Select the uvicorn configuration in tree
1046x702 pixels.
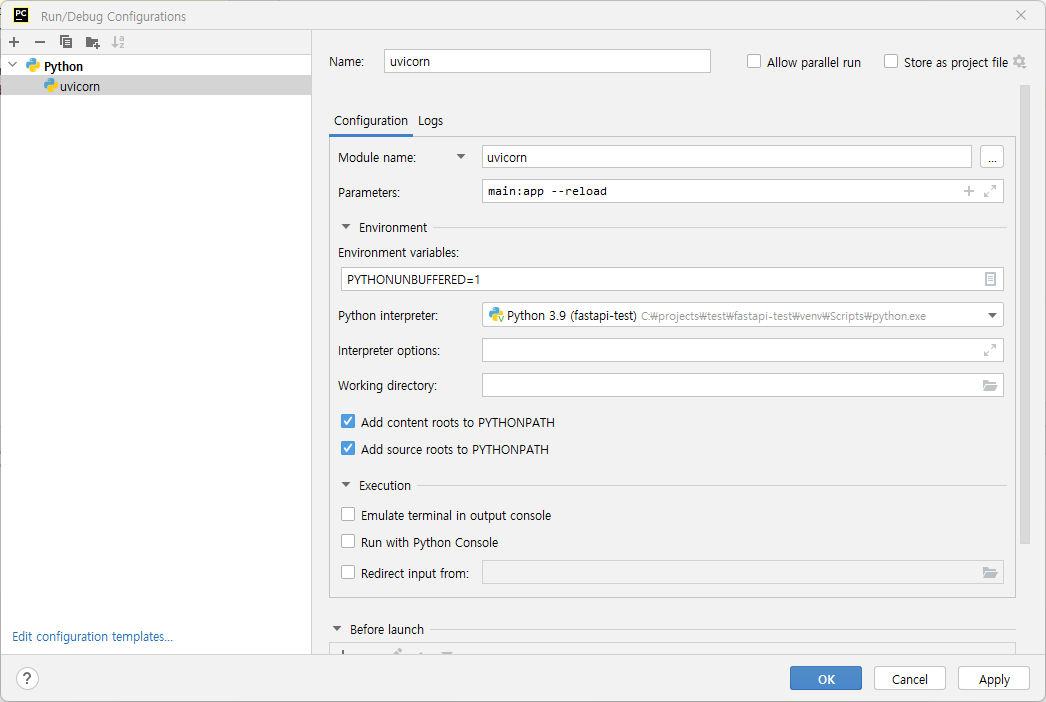156,85
